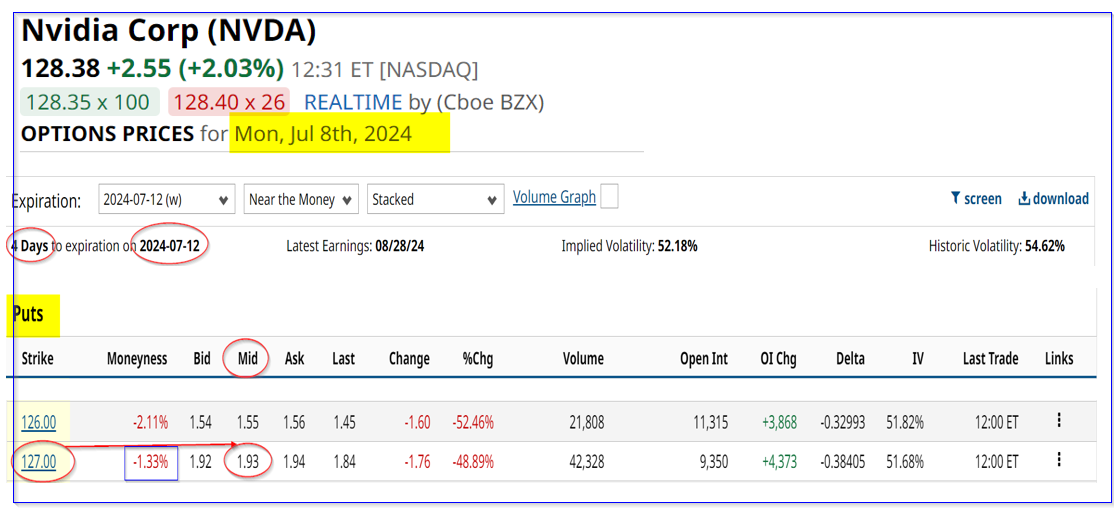Click the Last Trade column header
The height and width of the screenshot is (512, 1114).
pyautogui.click(x=990, y=358)
